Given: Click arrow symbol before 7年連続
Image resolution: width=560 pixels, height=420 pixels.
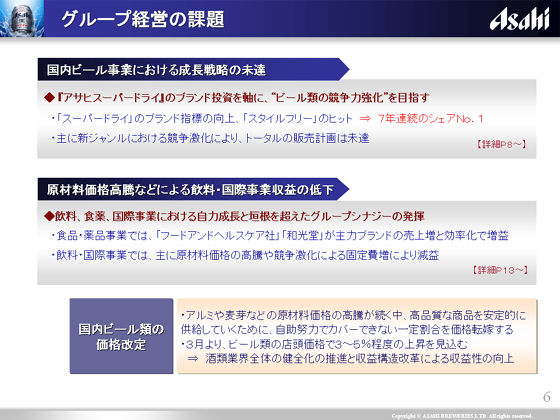Looking at the screenshot, I should click(365, 119).
